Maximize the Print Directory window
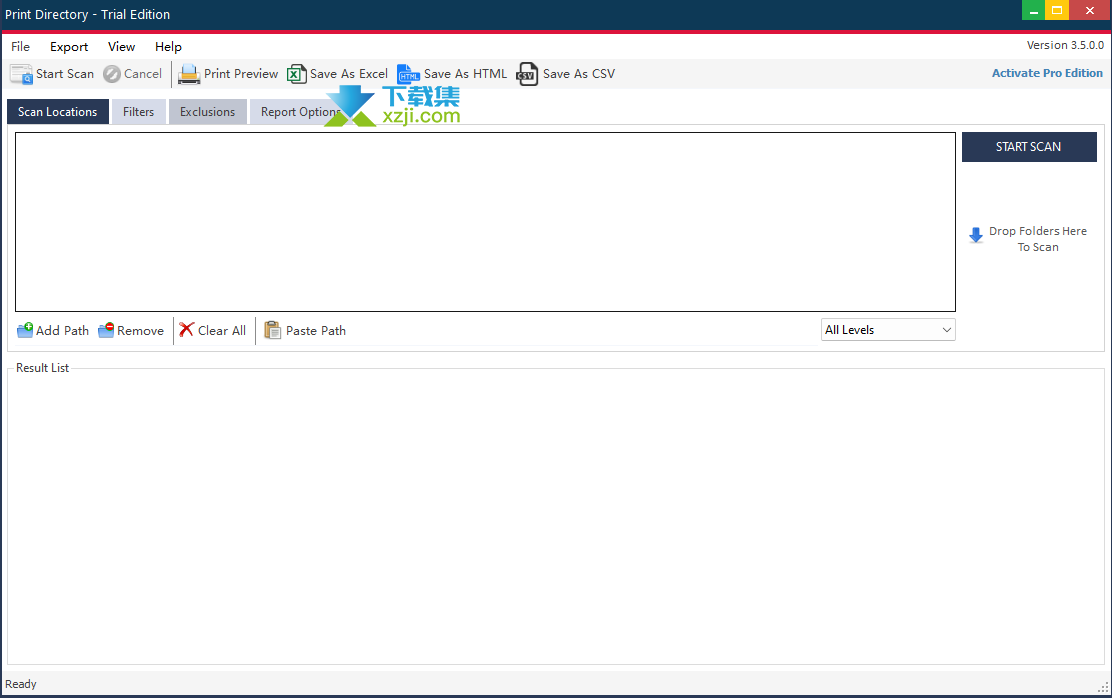1112x698 pixels. click(1057, 11)
